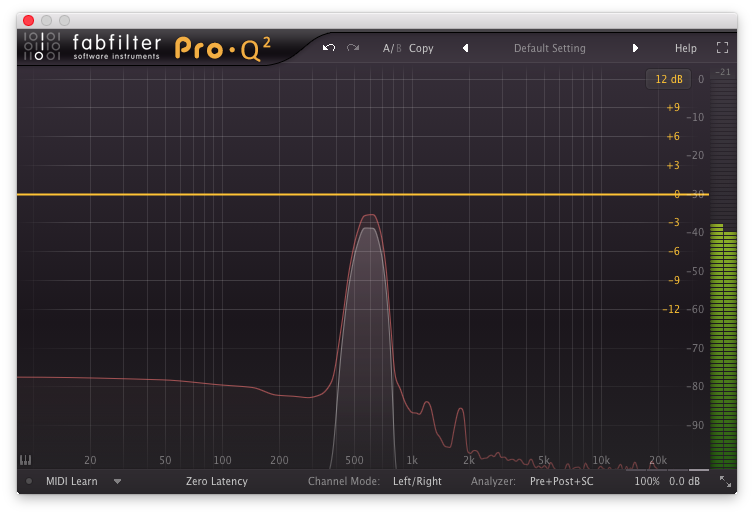Click the 100% output gain scale
Screen dimensions: 754x515
pos(647,481)
